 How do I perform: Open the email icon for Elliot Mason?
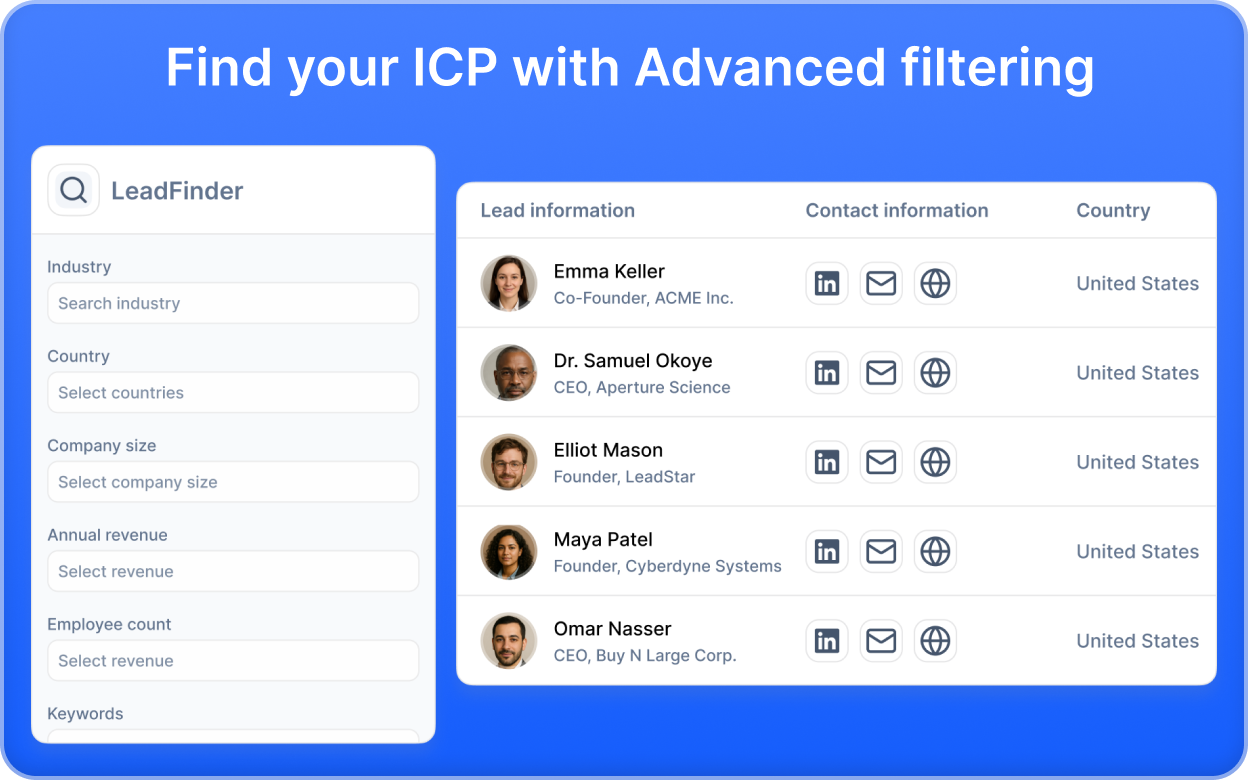[x=881, y=462]
